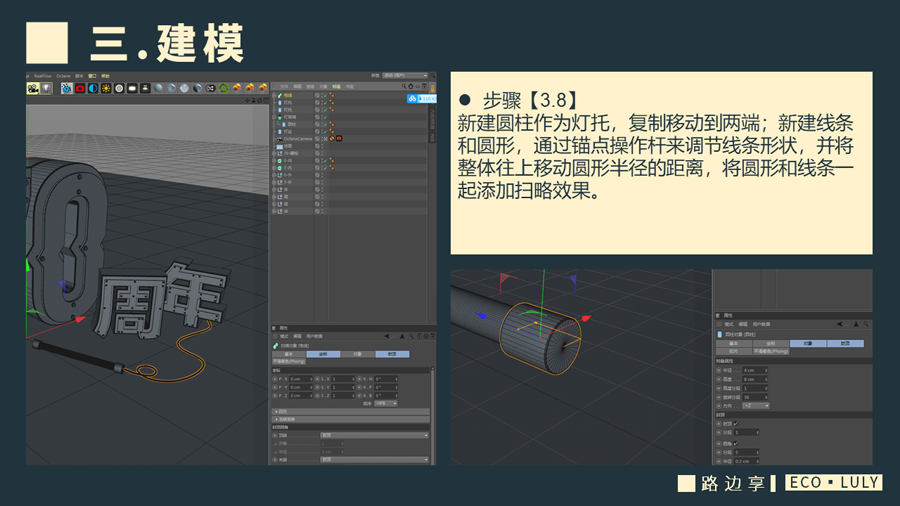Create mix material with crossed-arrows icon
Image resolution: width=900 pixels, height=506 pixels.
pyautogui.click(x=211, y=88)
